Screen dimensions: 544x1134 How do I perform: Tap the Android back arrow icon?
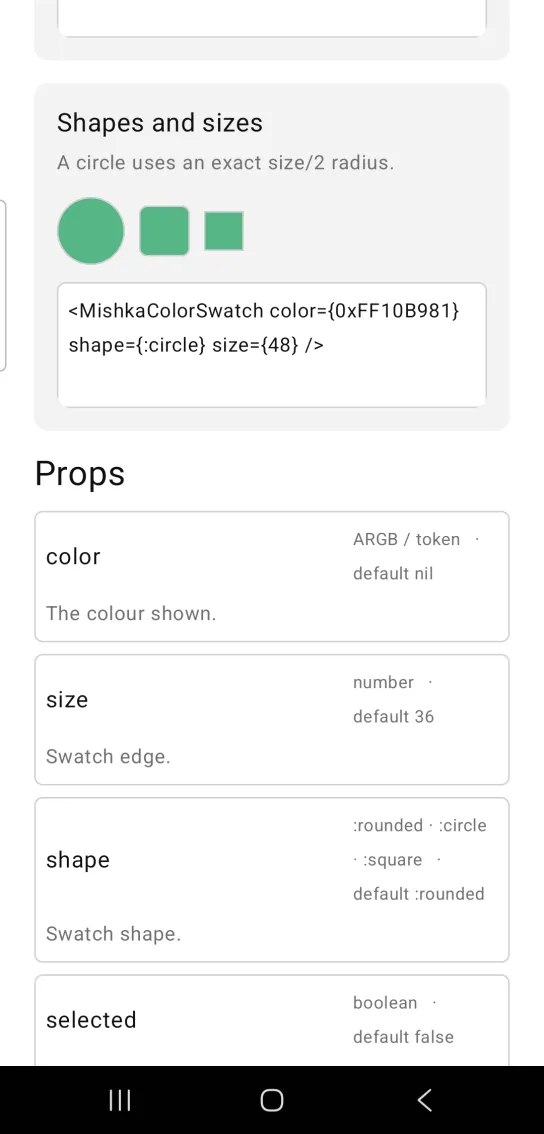[425, 1100]
